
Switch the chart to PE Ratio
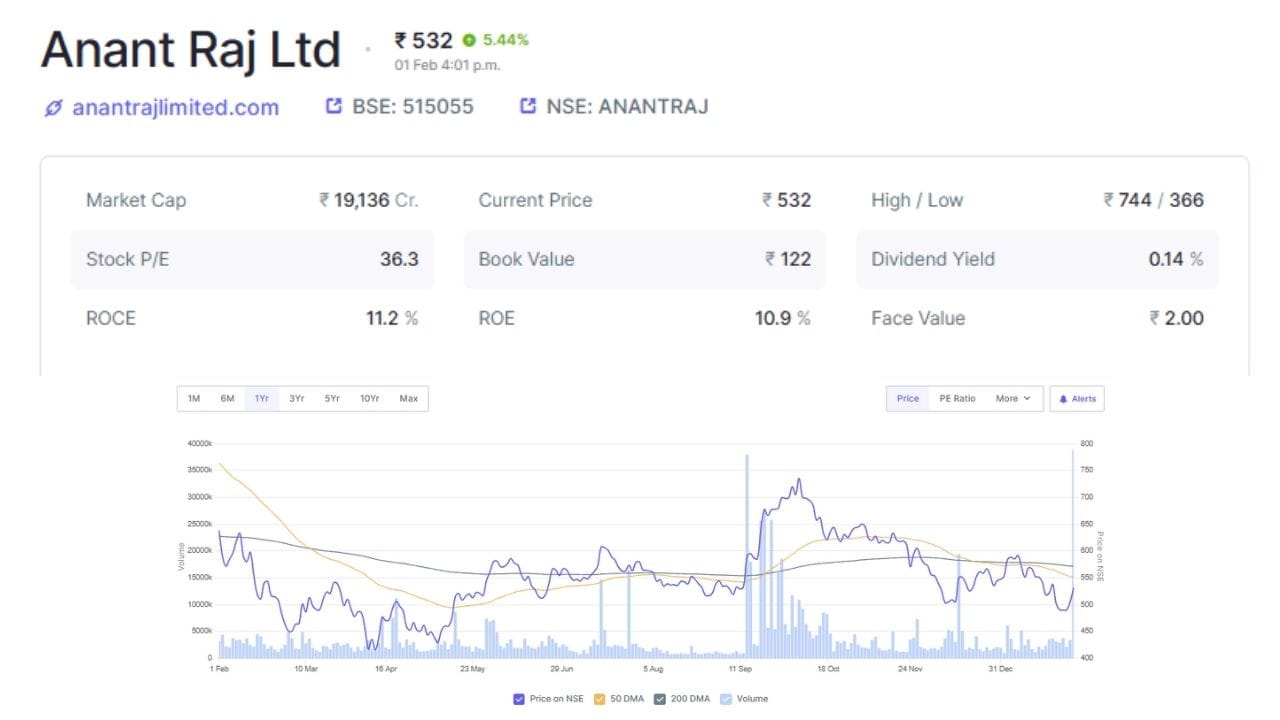[957, 399]
